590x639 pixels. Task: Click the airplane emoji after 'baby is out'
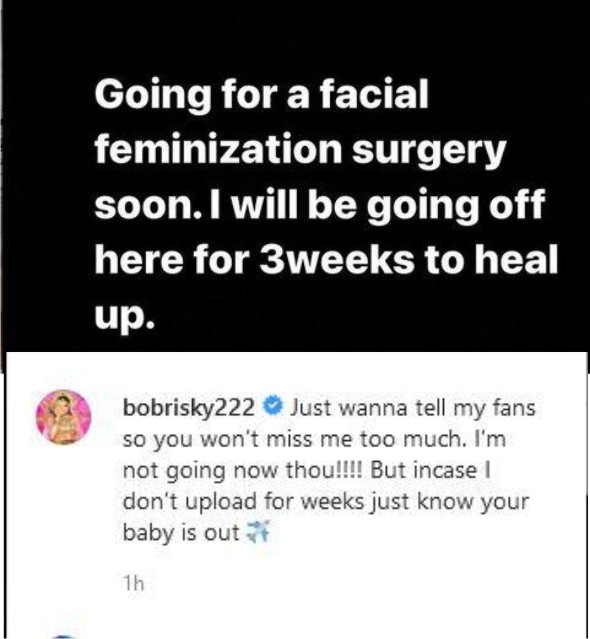259,532
